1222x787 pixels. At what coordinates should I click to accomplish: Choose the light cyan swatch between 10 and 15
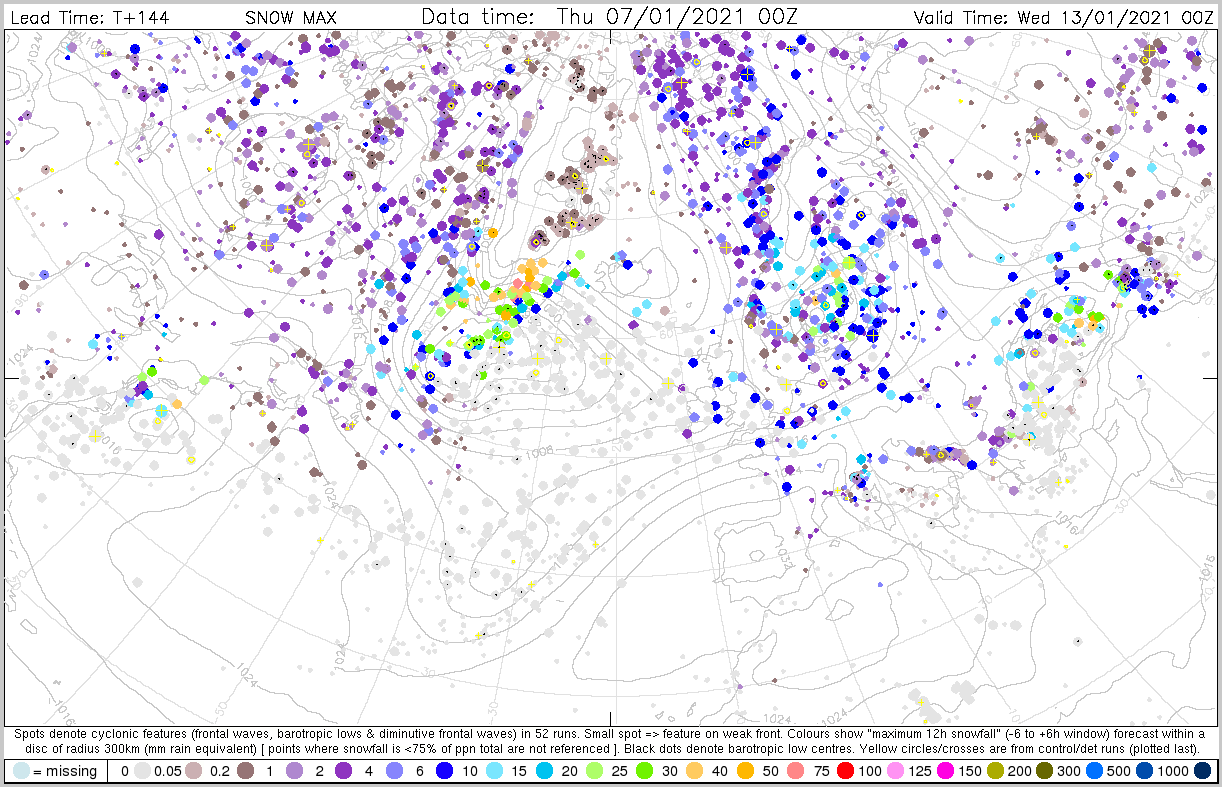pos(494,771)
